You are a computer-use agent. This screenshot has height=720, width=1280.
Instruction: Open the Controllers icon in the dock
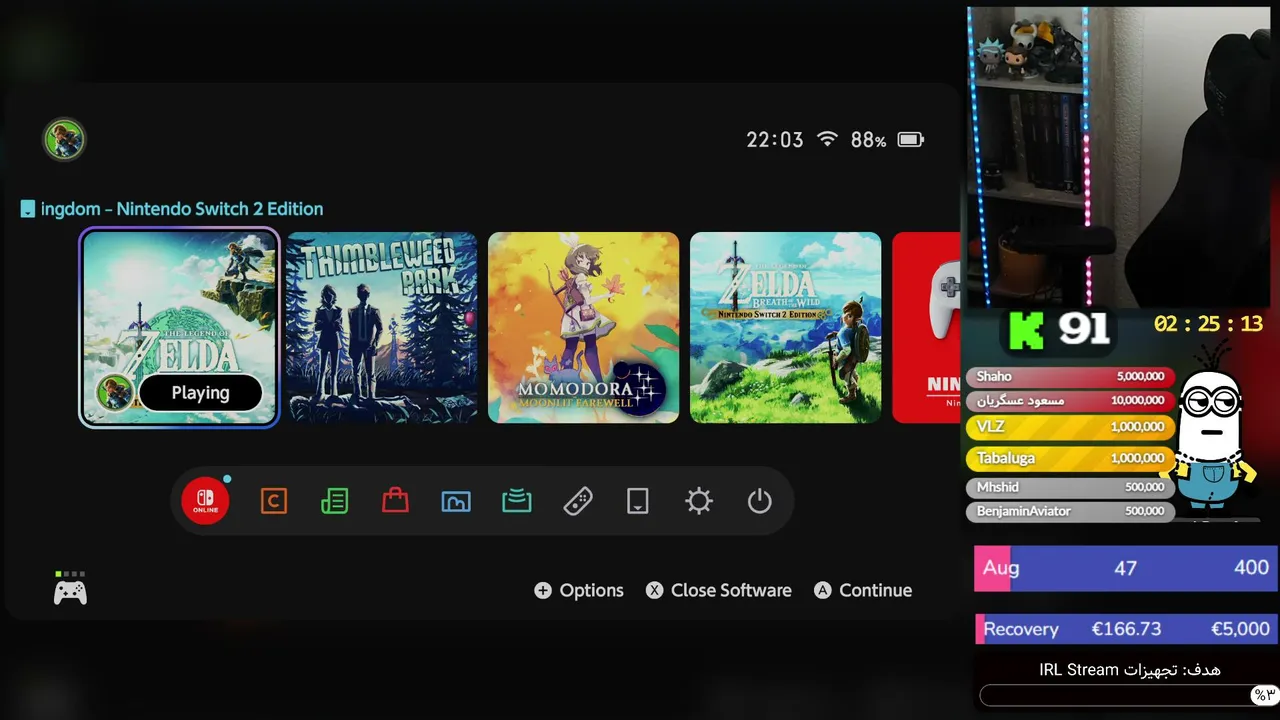tap(578, 501)
